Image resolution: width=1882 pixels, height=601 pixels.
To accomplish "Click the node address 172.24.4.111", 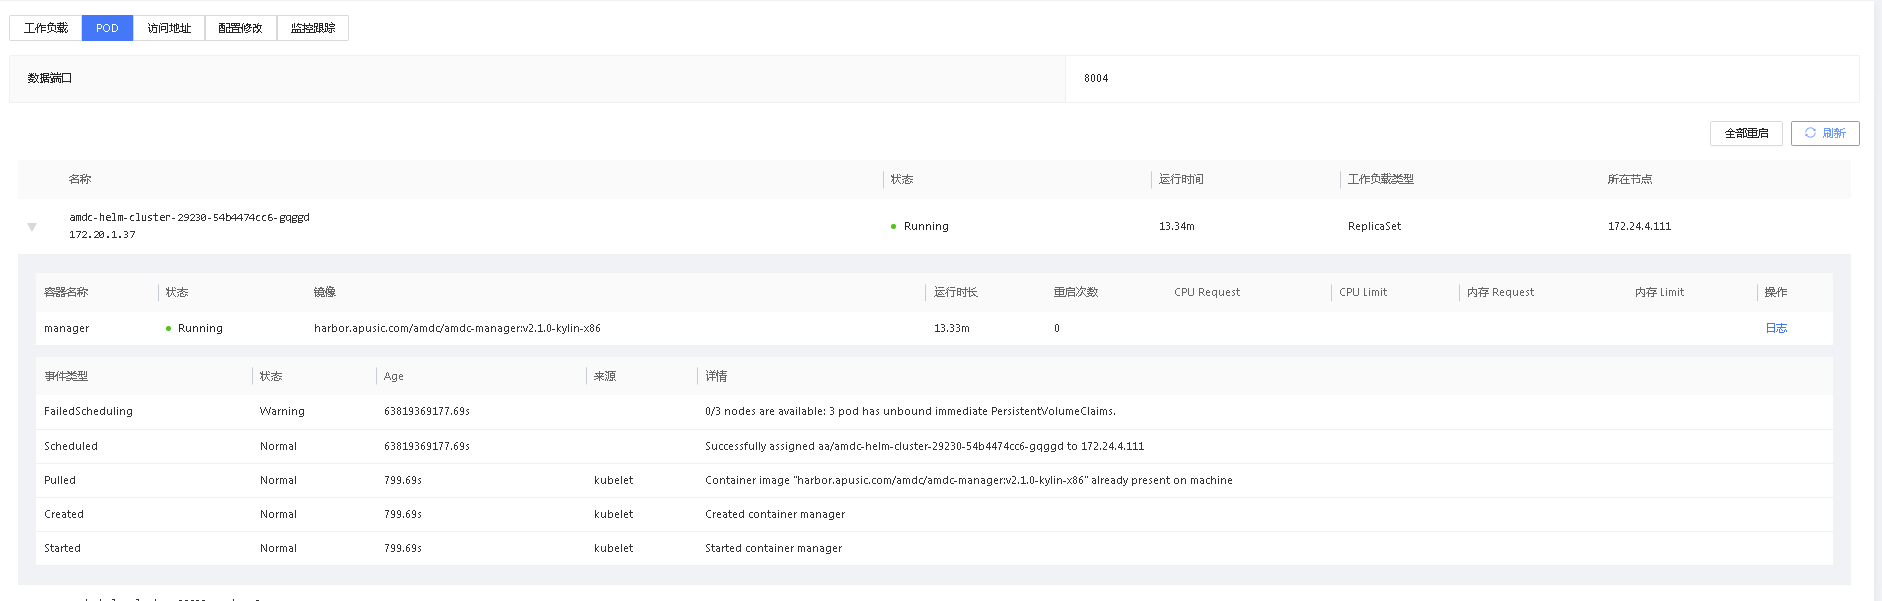I will tap(1639, 226).
